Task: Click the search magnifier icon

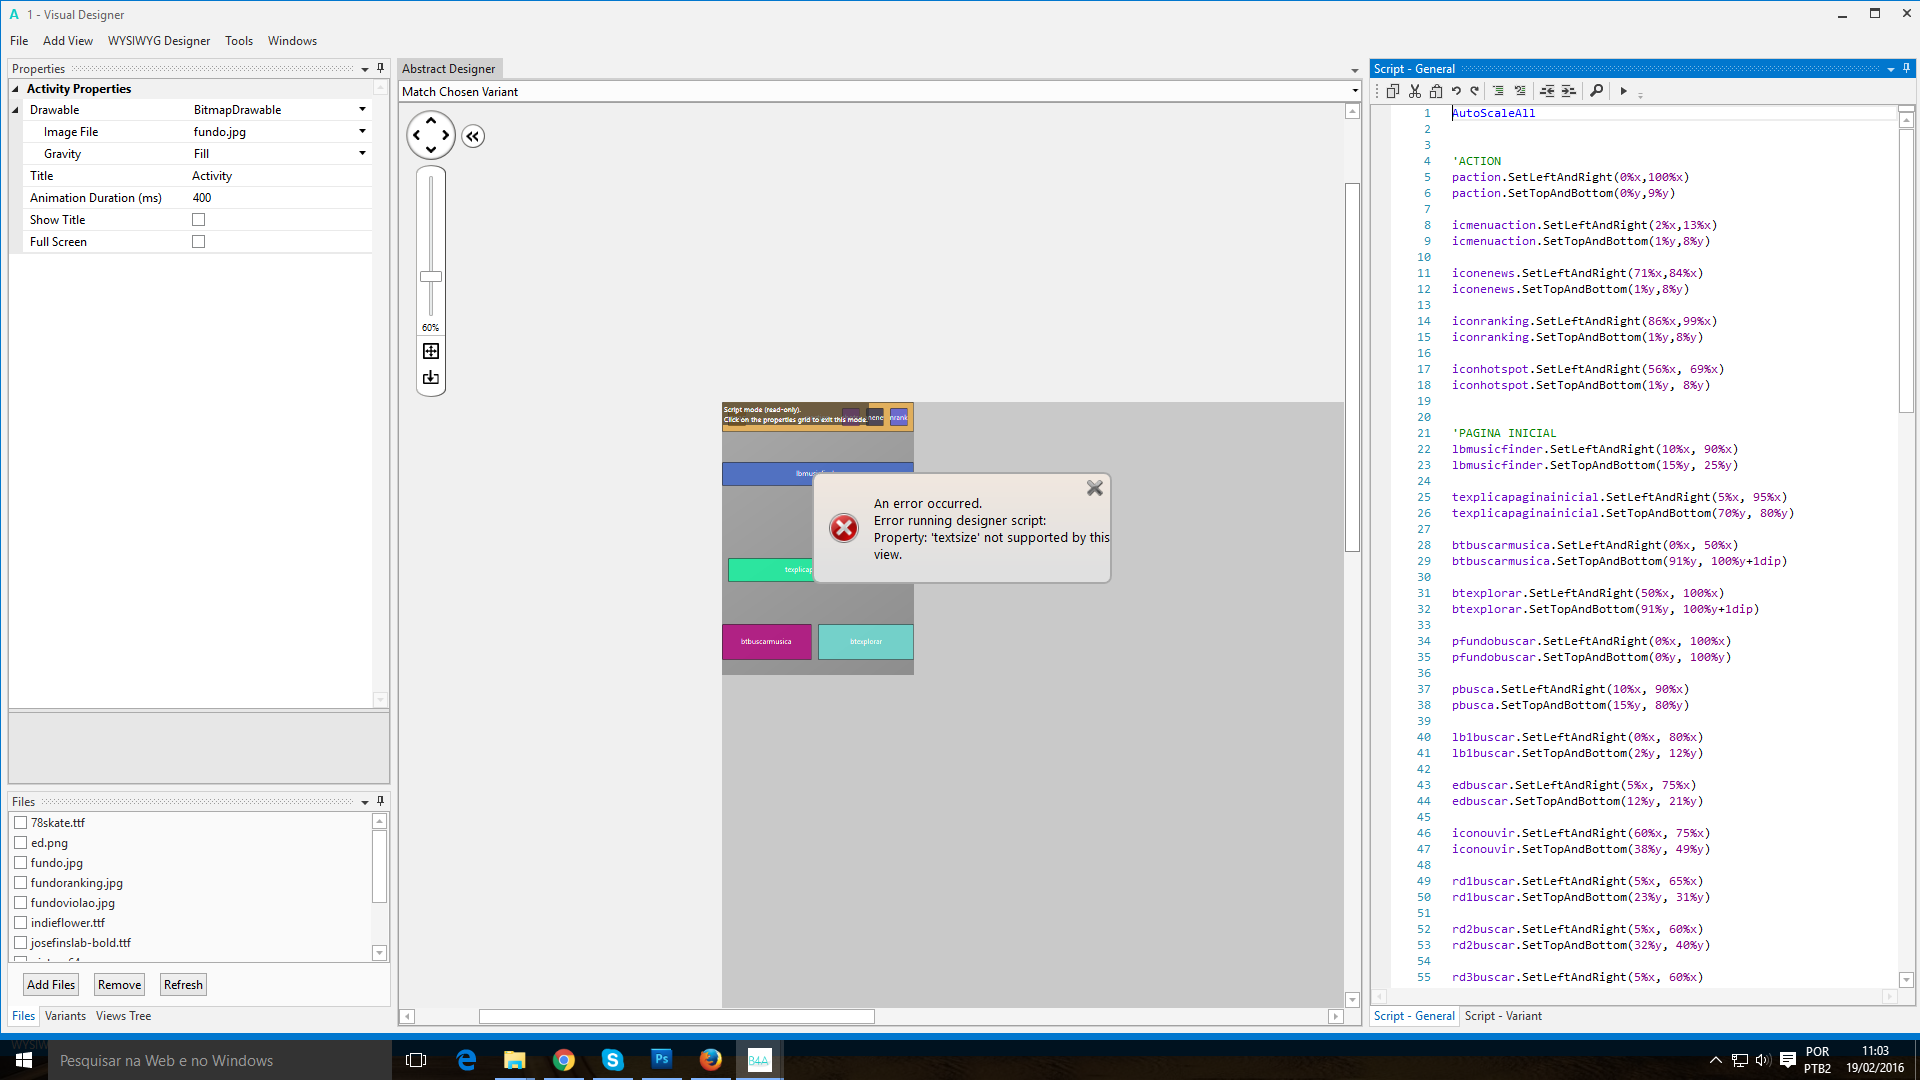Action: tap(1596, 91)
